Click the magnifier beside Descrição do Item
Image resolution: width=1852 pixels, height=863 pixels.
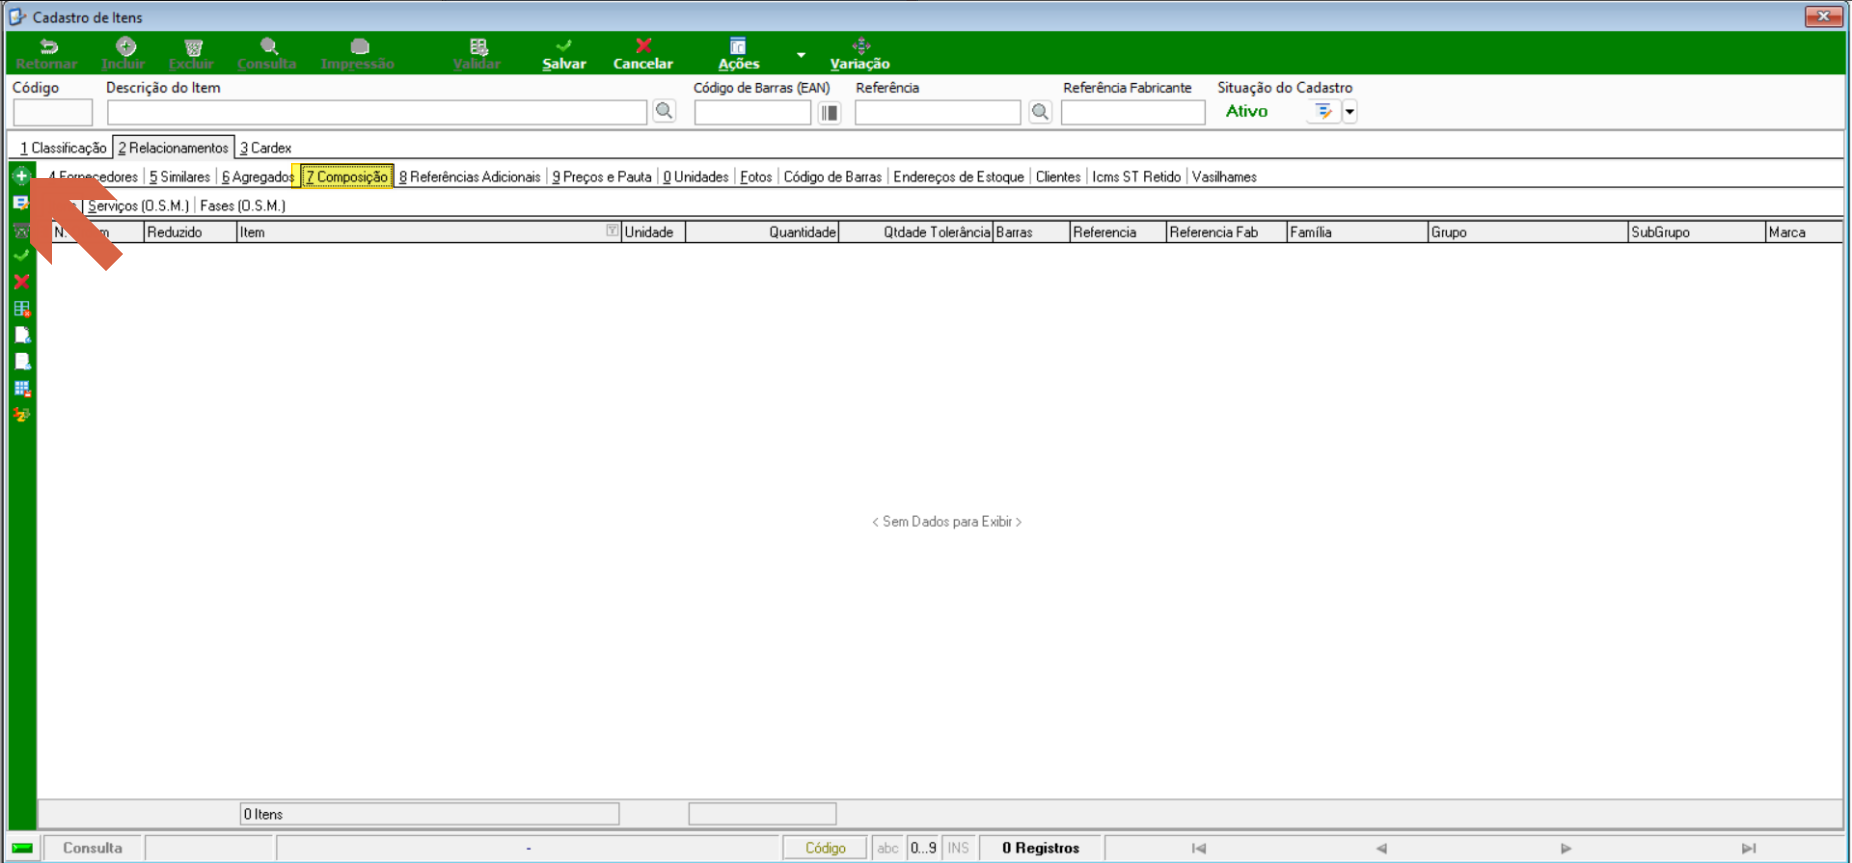664,112
